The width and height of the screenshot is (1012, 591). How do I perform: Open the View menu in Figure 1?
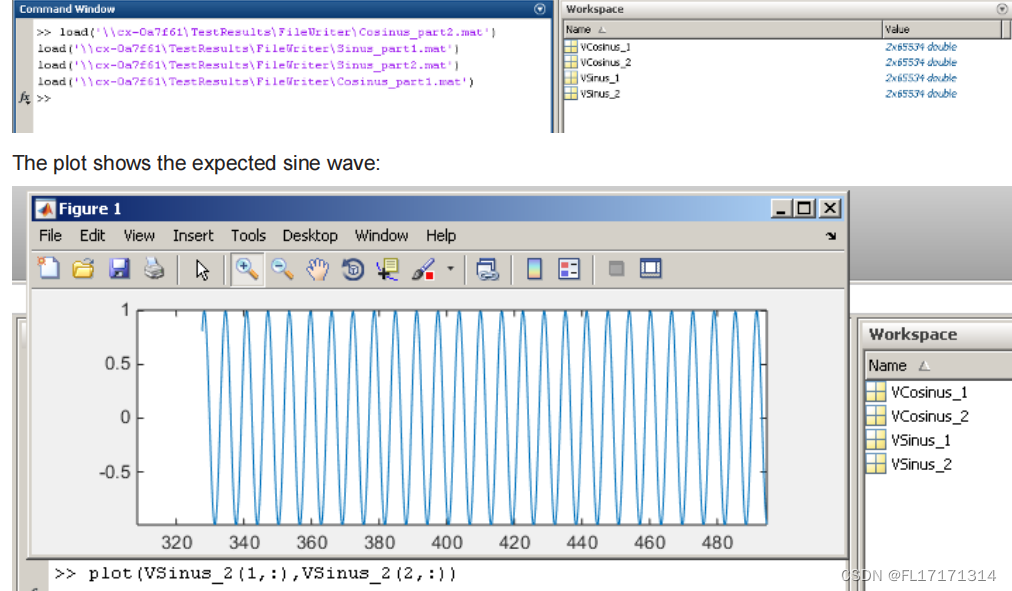[x=139, y=236]
